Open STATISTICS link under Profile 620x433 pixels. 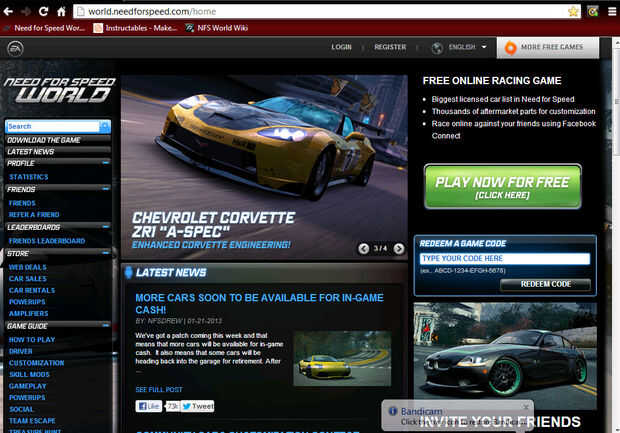28,177
